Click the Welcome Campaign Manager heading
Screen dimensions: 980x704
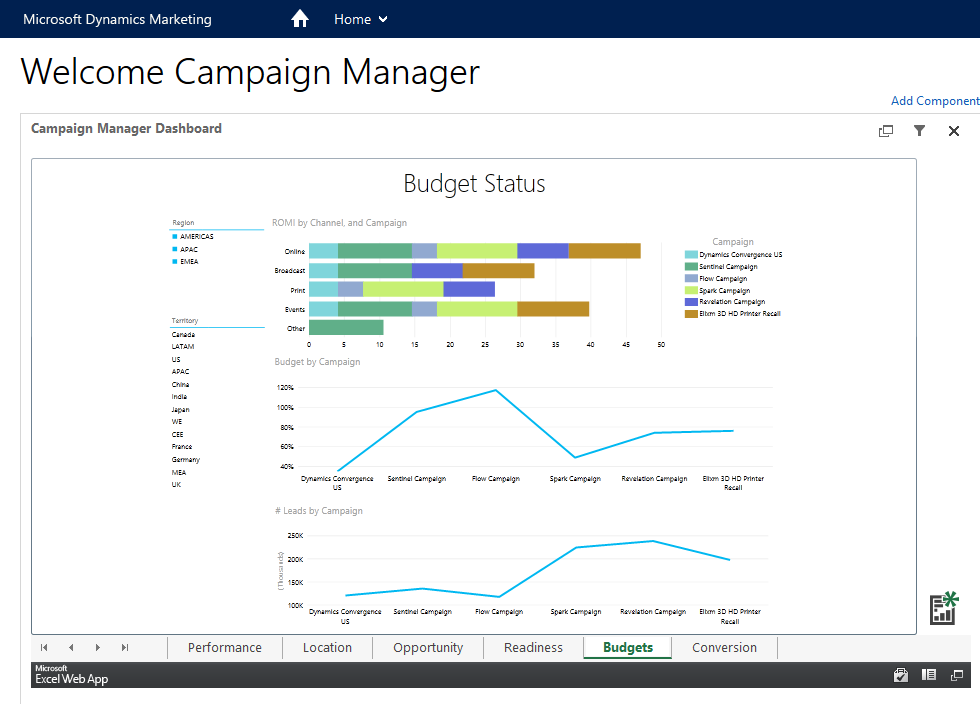(250, 72)
